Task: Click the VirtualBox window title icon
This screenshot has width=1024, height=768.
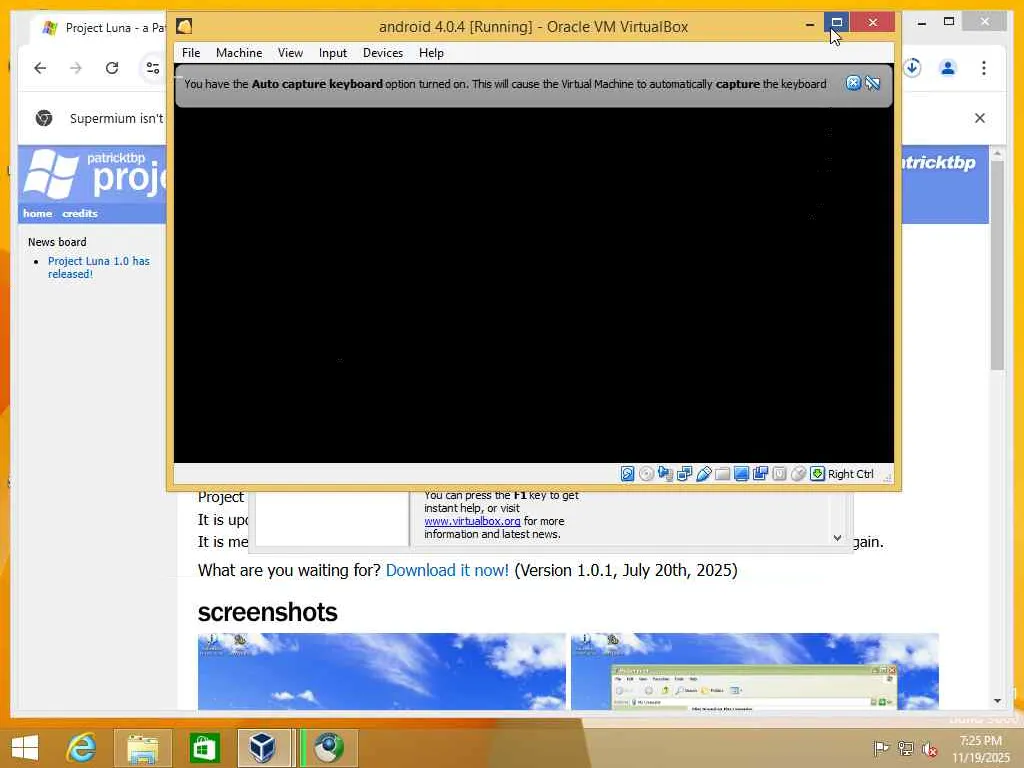Action: [184, 26]
